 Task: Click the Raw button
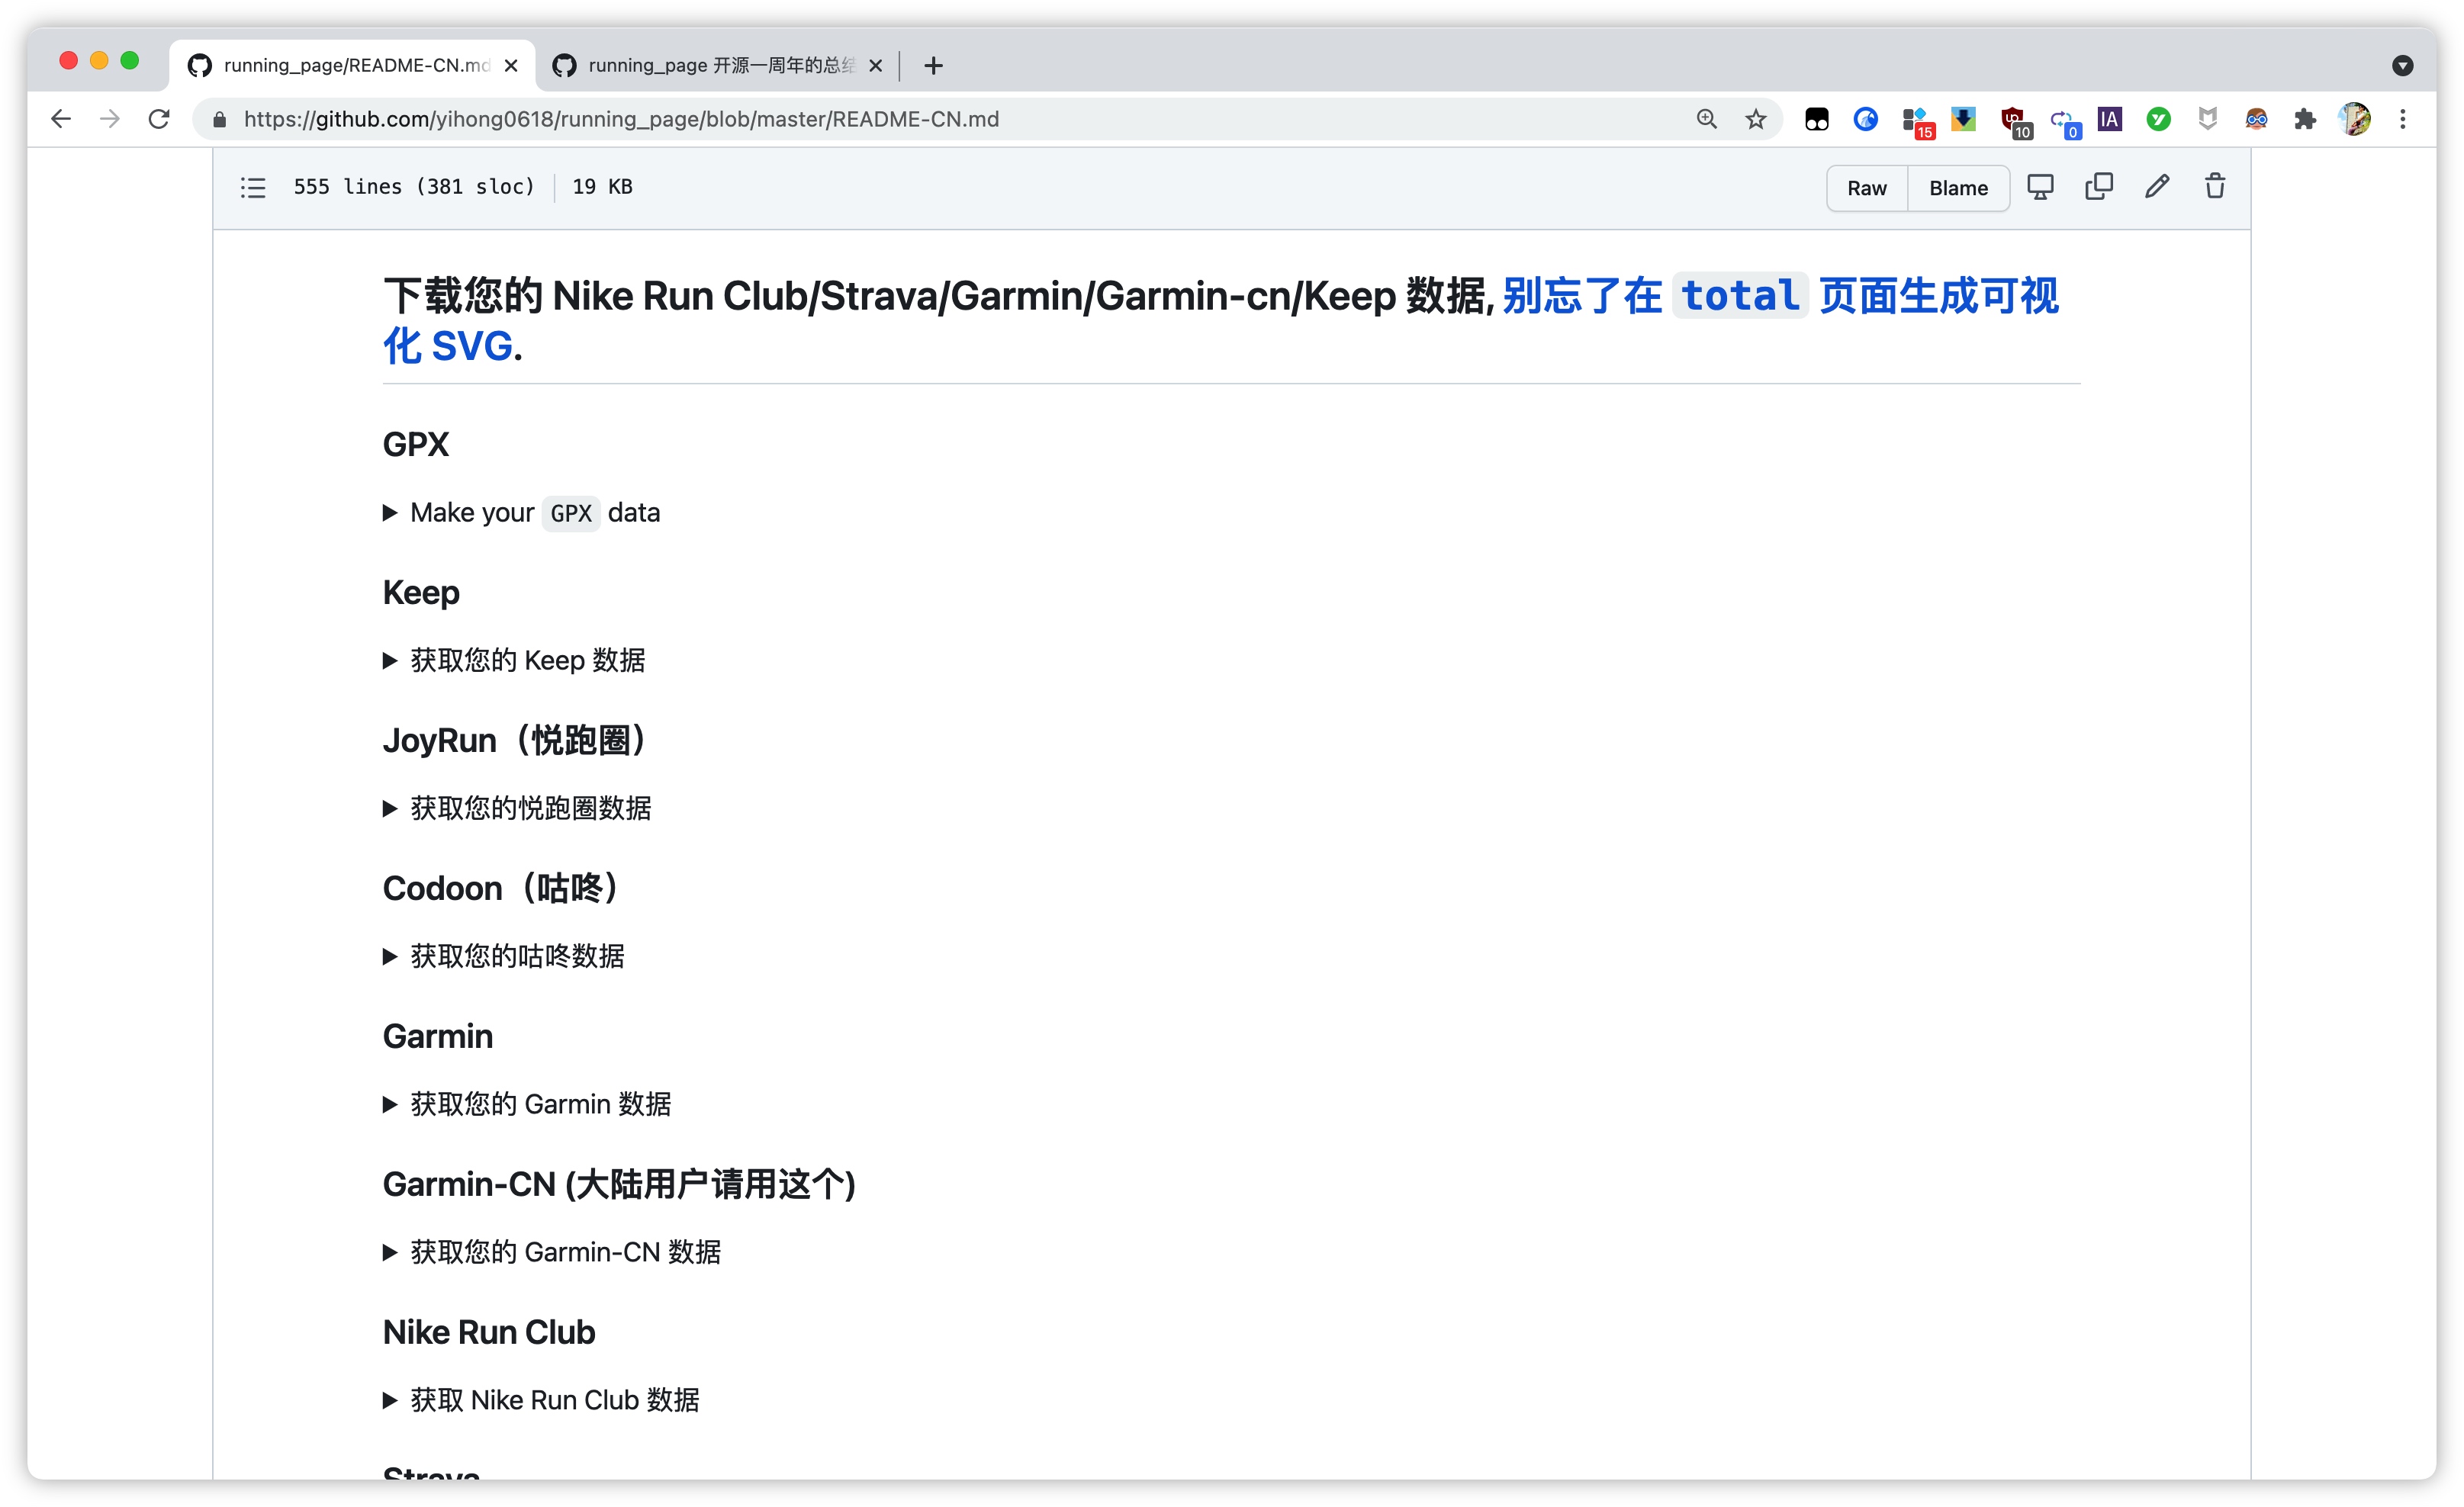(1866, 188)
